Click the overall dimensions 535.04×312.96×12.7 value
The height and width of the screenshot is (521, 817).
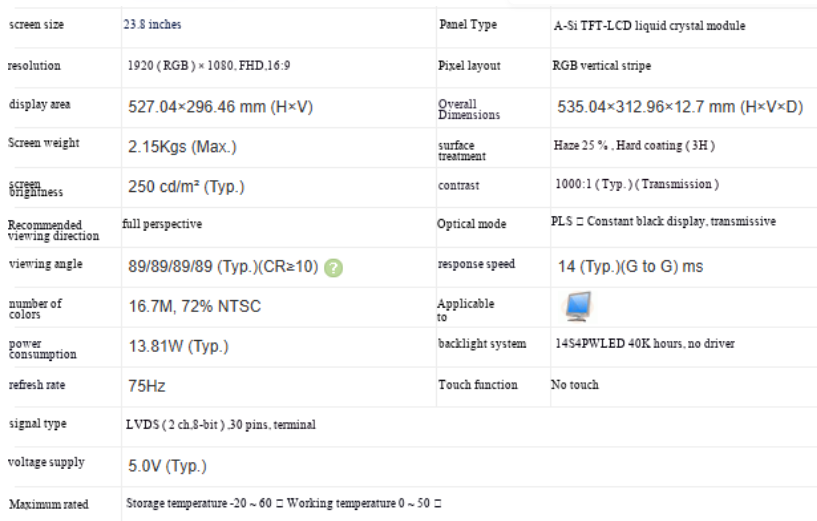(680, 107)
